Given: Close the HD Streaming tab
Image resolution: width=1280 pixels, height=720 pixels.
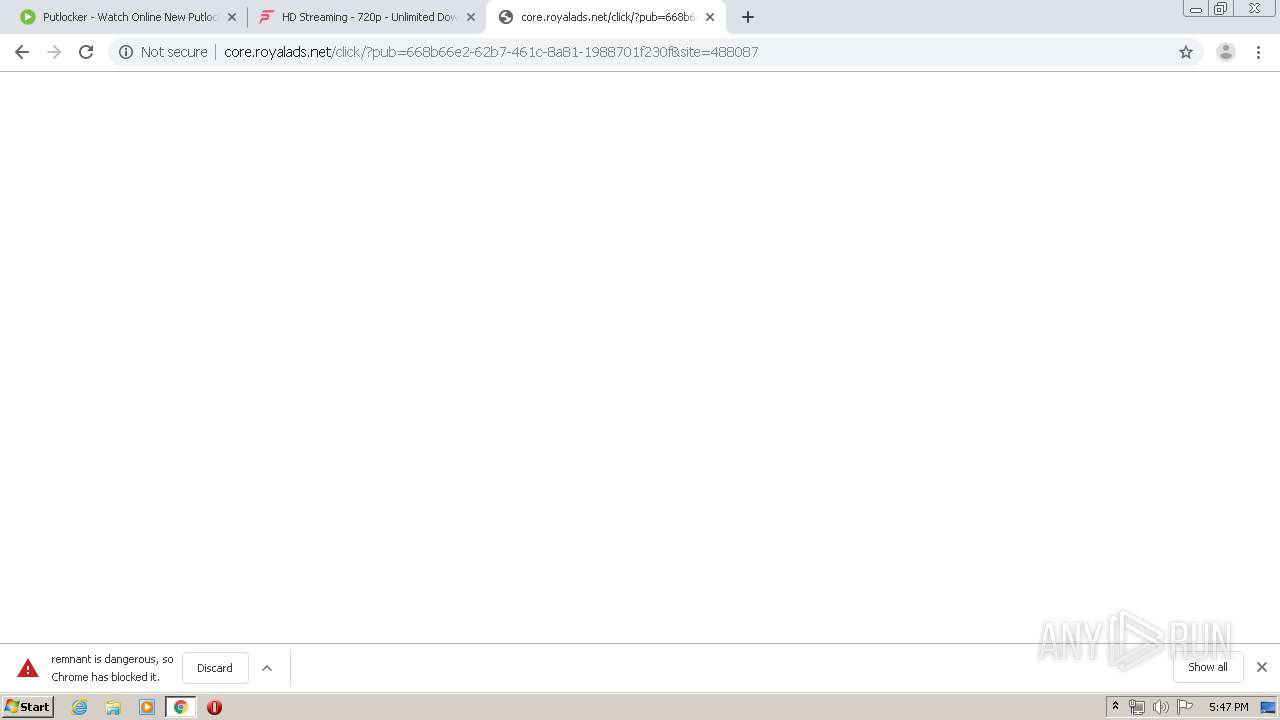Looking at the screenshot, I should coord(471,17).
